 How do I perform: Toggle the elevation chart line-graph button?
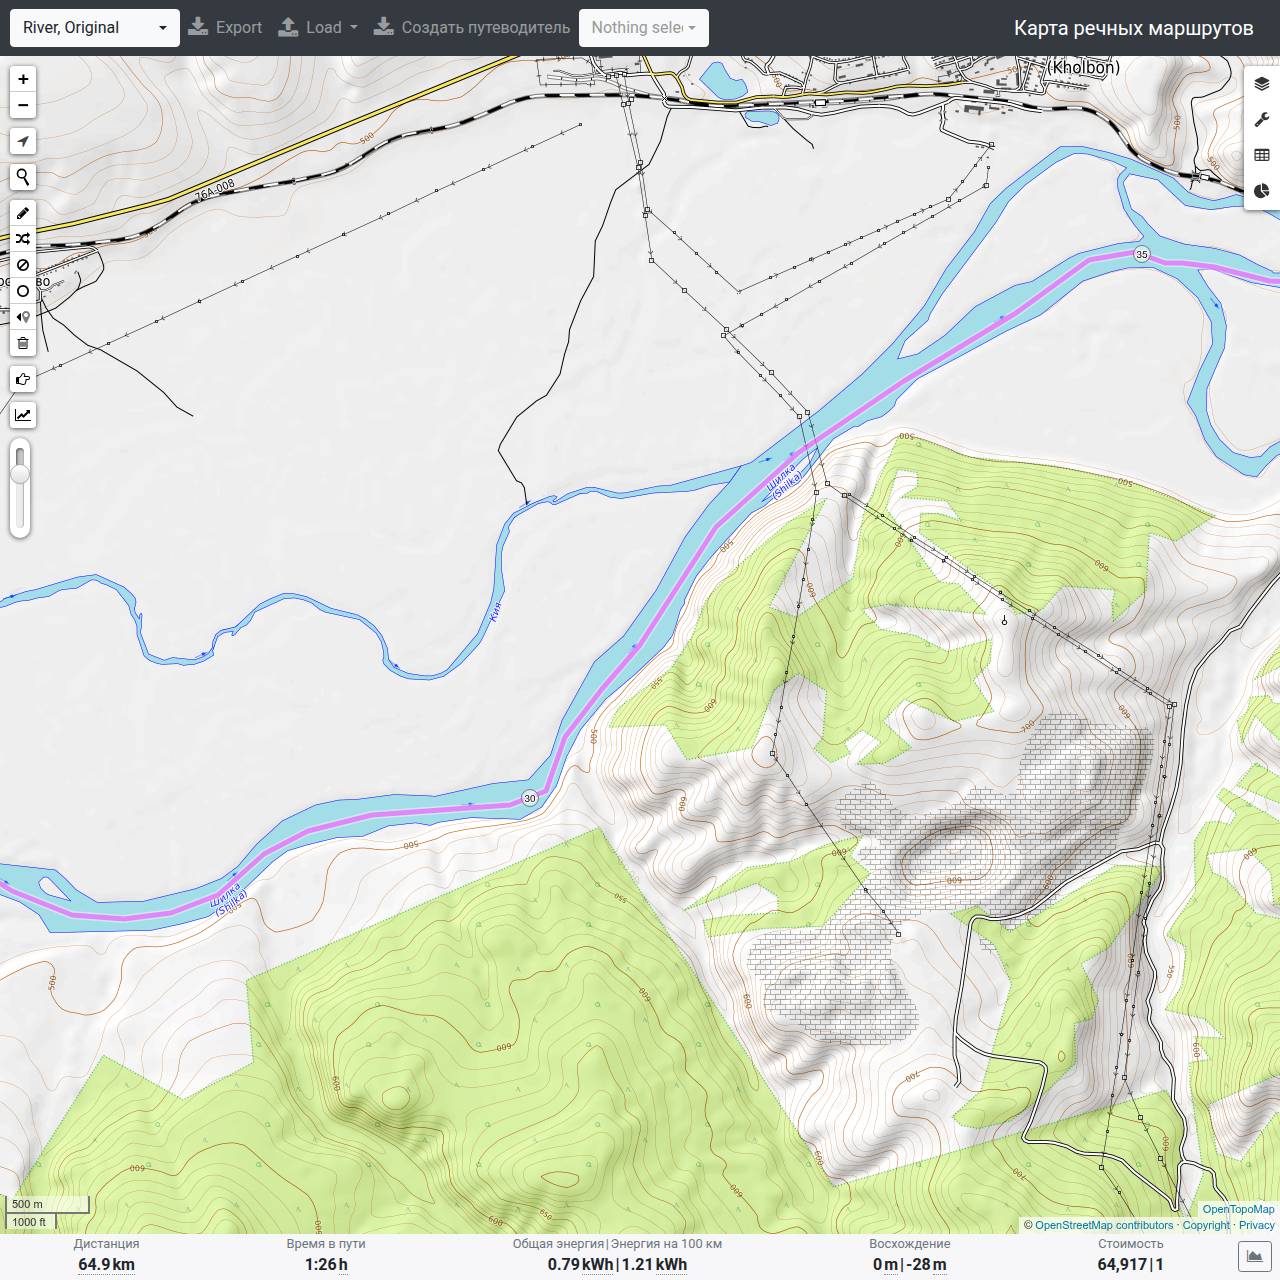[23, 415]
